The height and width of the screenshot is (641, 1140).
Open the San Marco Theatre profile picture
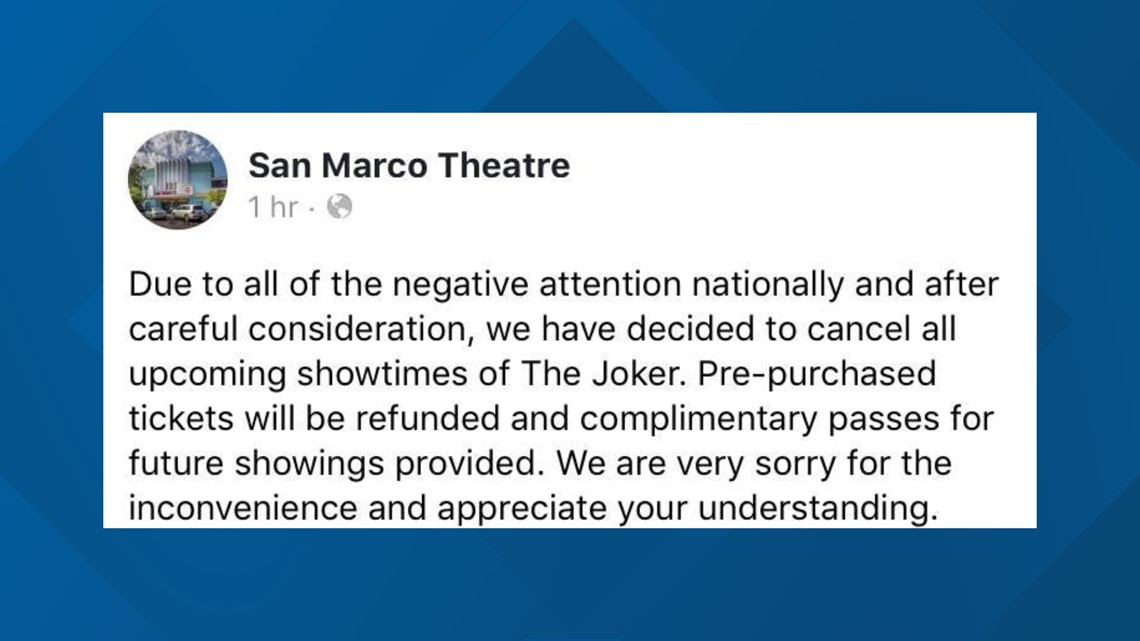tap(177, 180)
